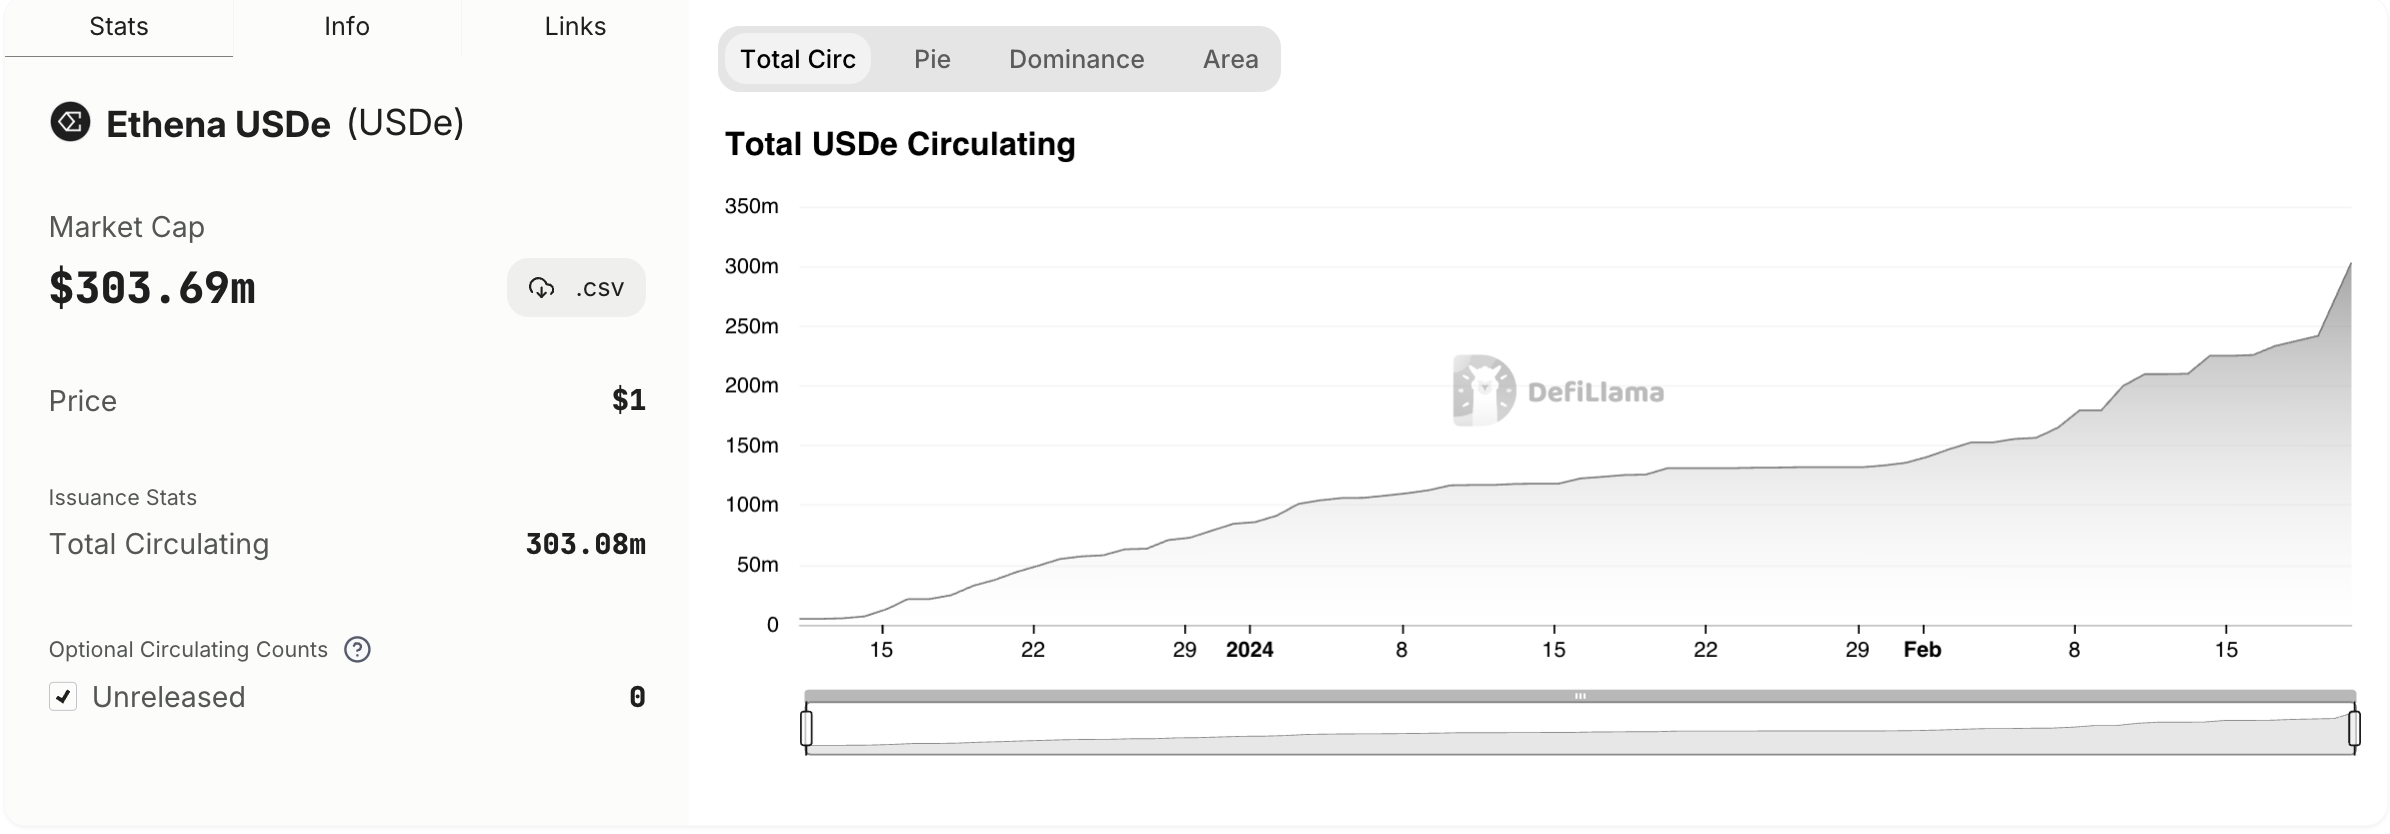Click the DefiLlama watermark logo
2390x834 pixels.
click(1484, 391)
